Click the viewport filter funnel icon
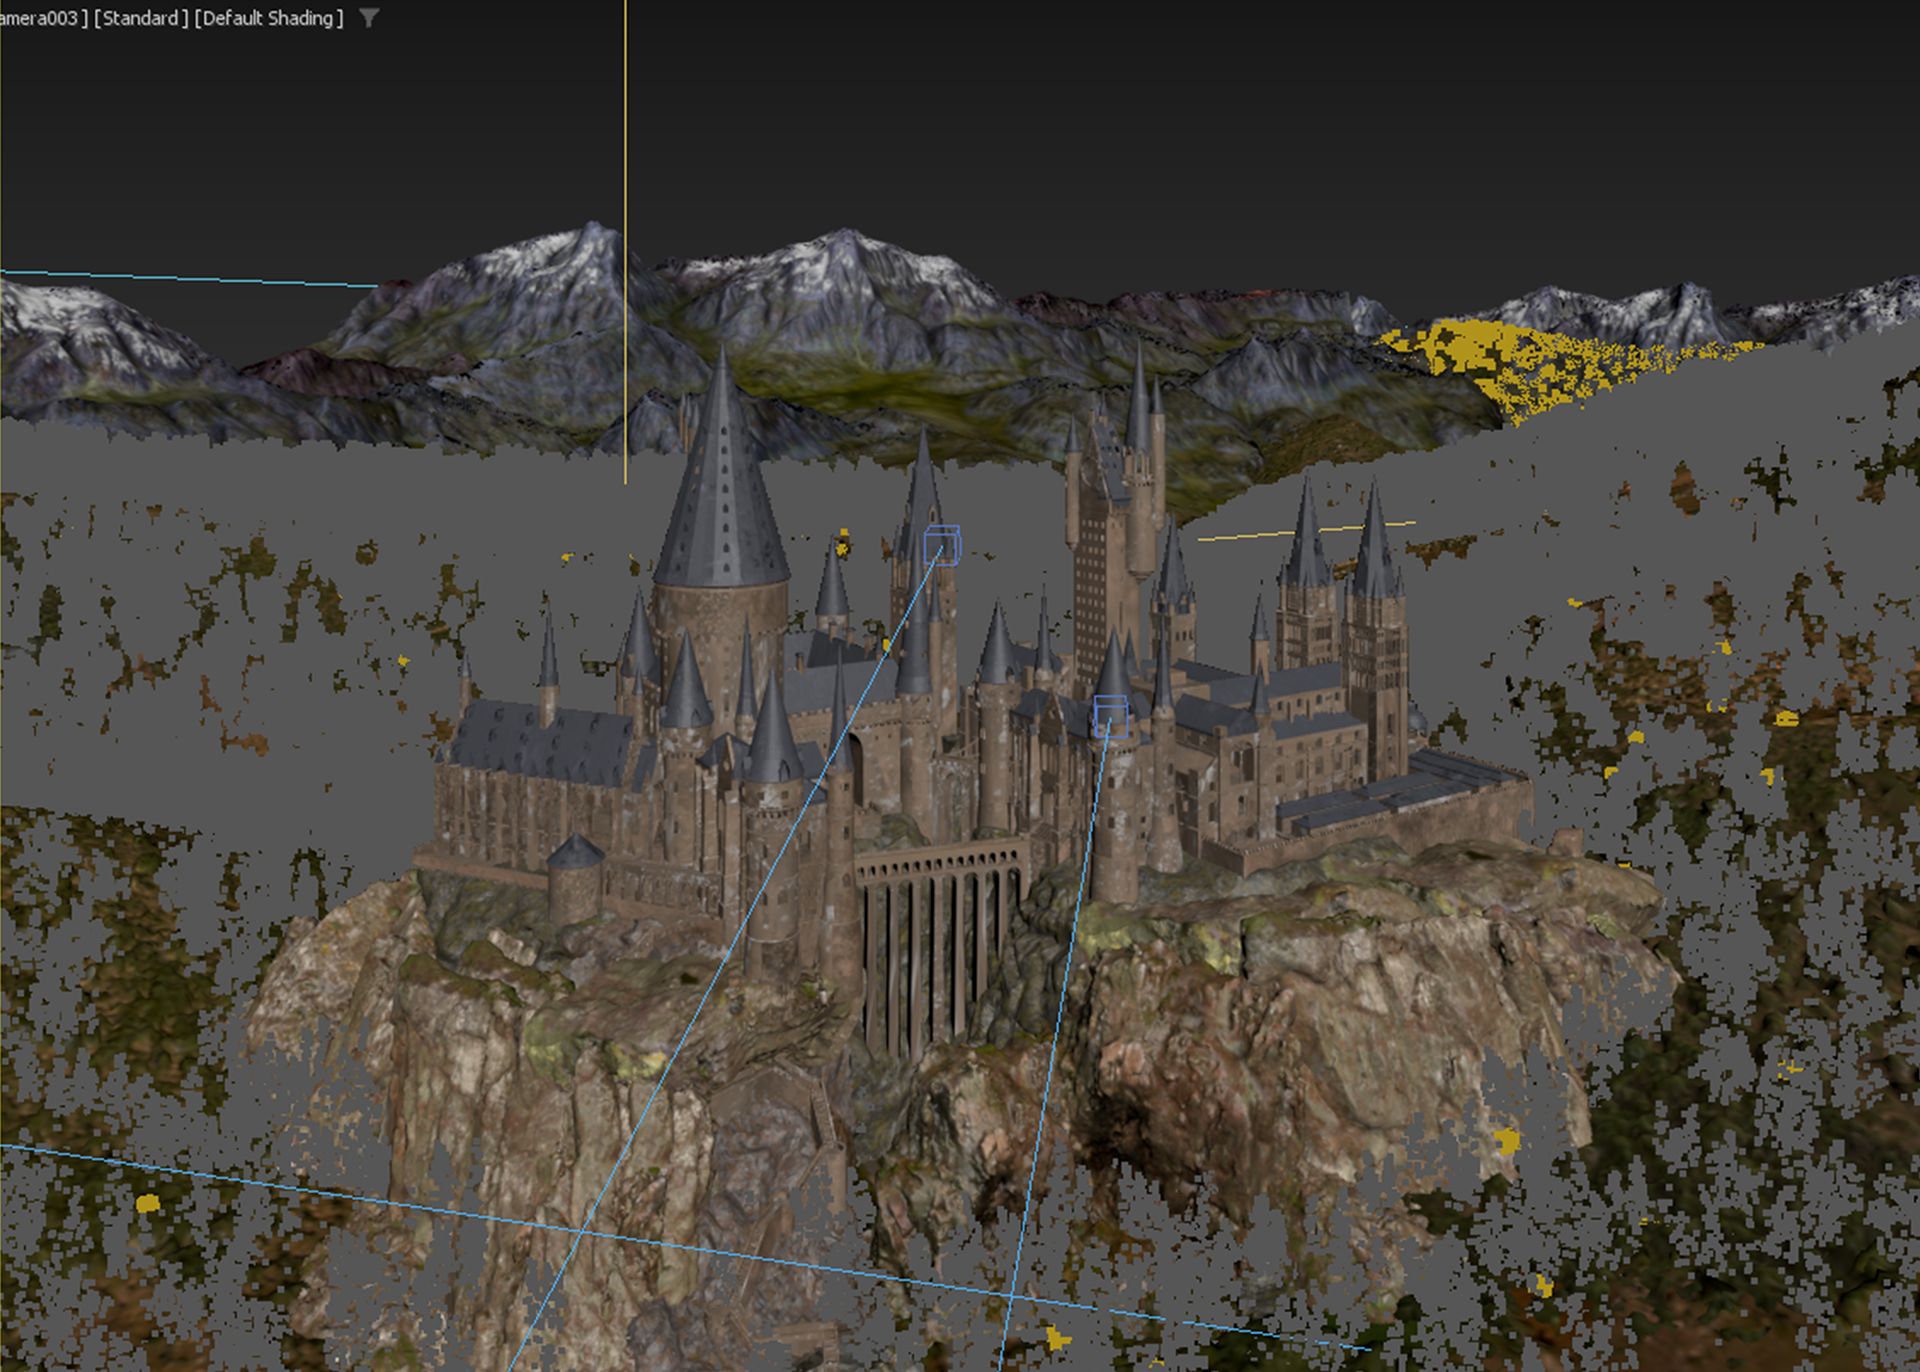The height and width of the screenshot is (1372, 1920). (369, 18)
